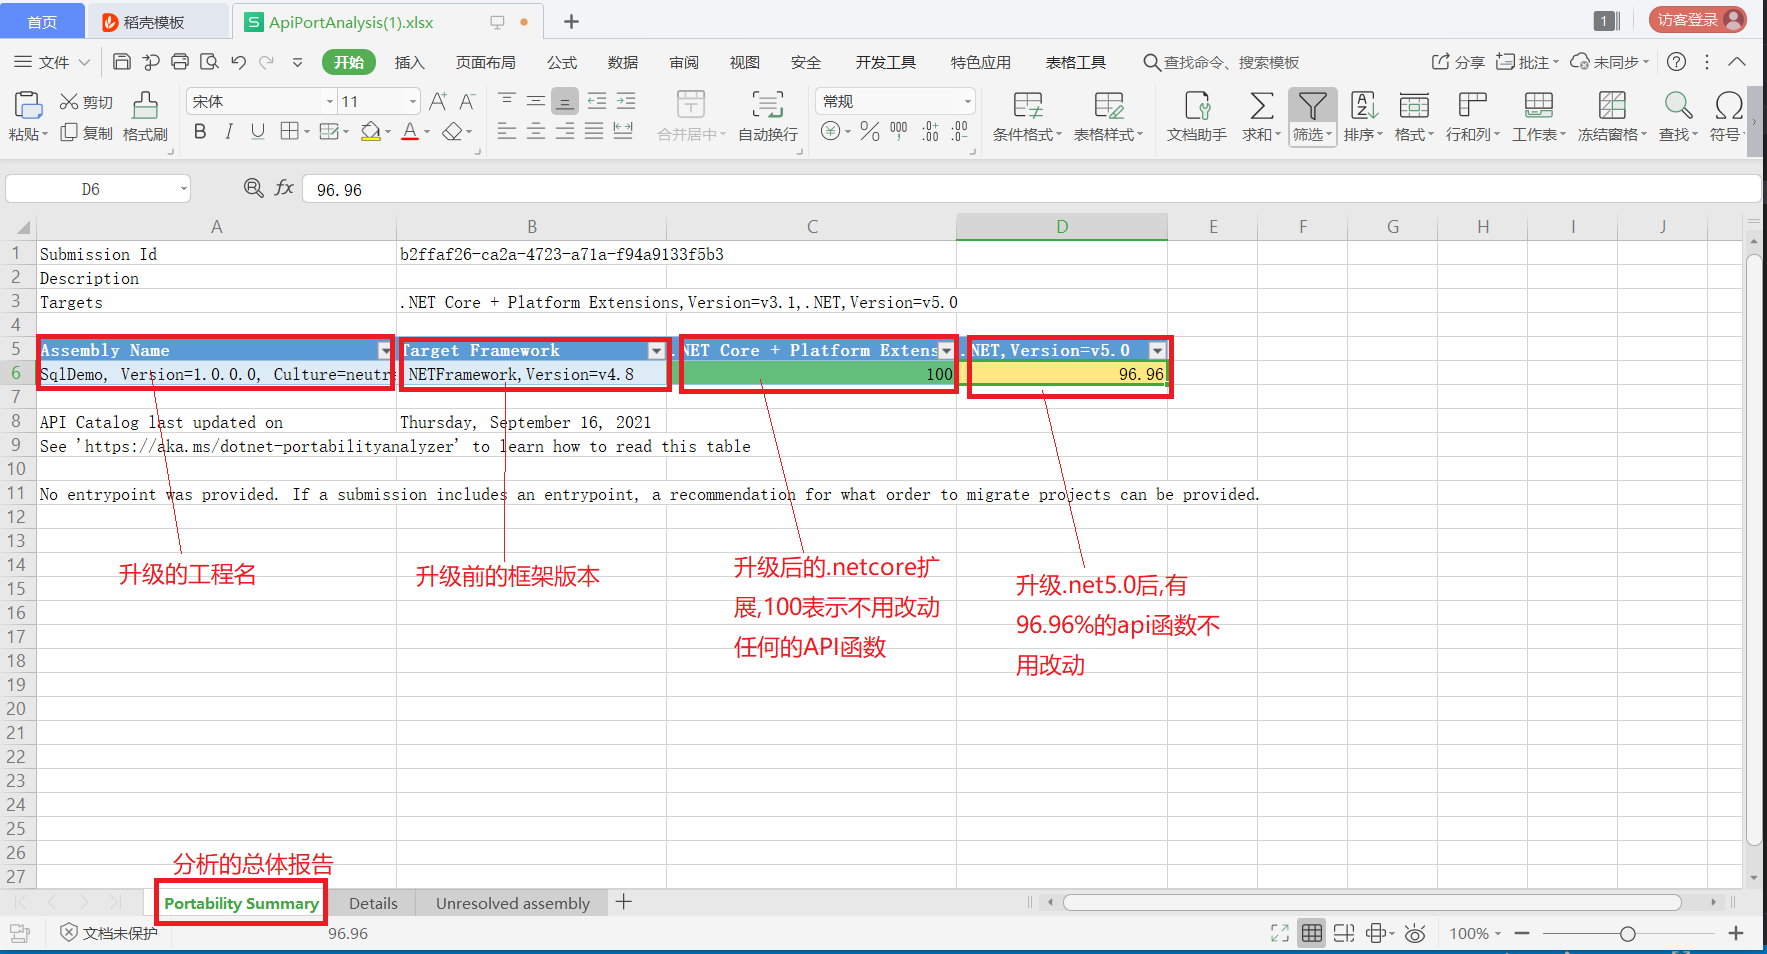Screen dimensions: 1767x954
Task: Toggle Wrap Text (自动换行)
Action: coord(768,116)
